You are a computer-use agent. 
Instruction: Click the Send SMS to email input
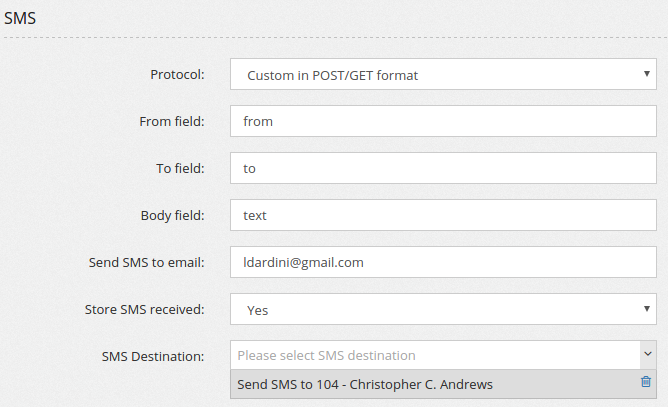442,262
